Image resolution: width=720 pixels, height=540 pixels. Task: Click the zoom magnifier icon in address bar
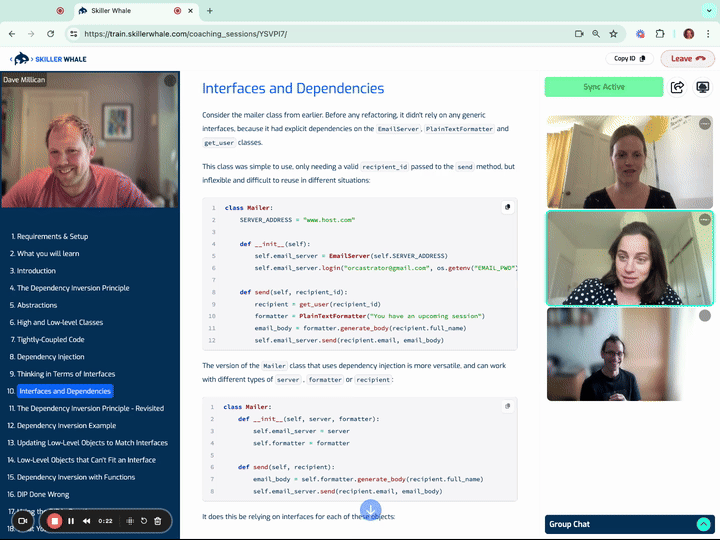596,34
